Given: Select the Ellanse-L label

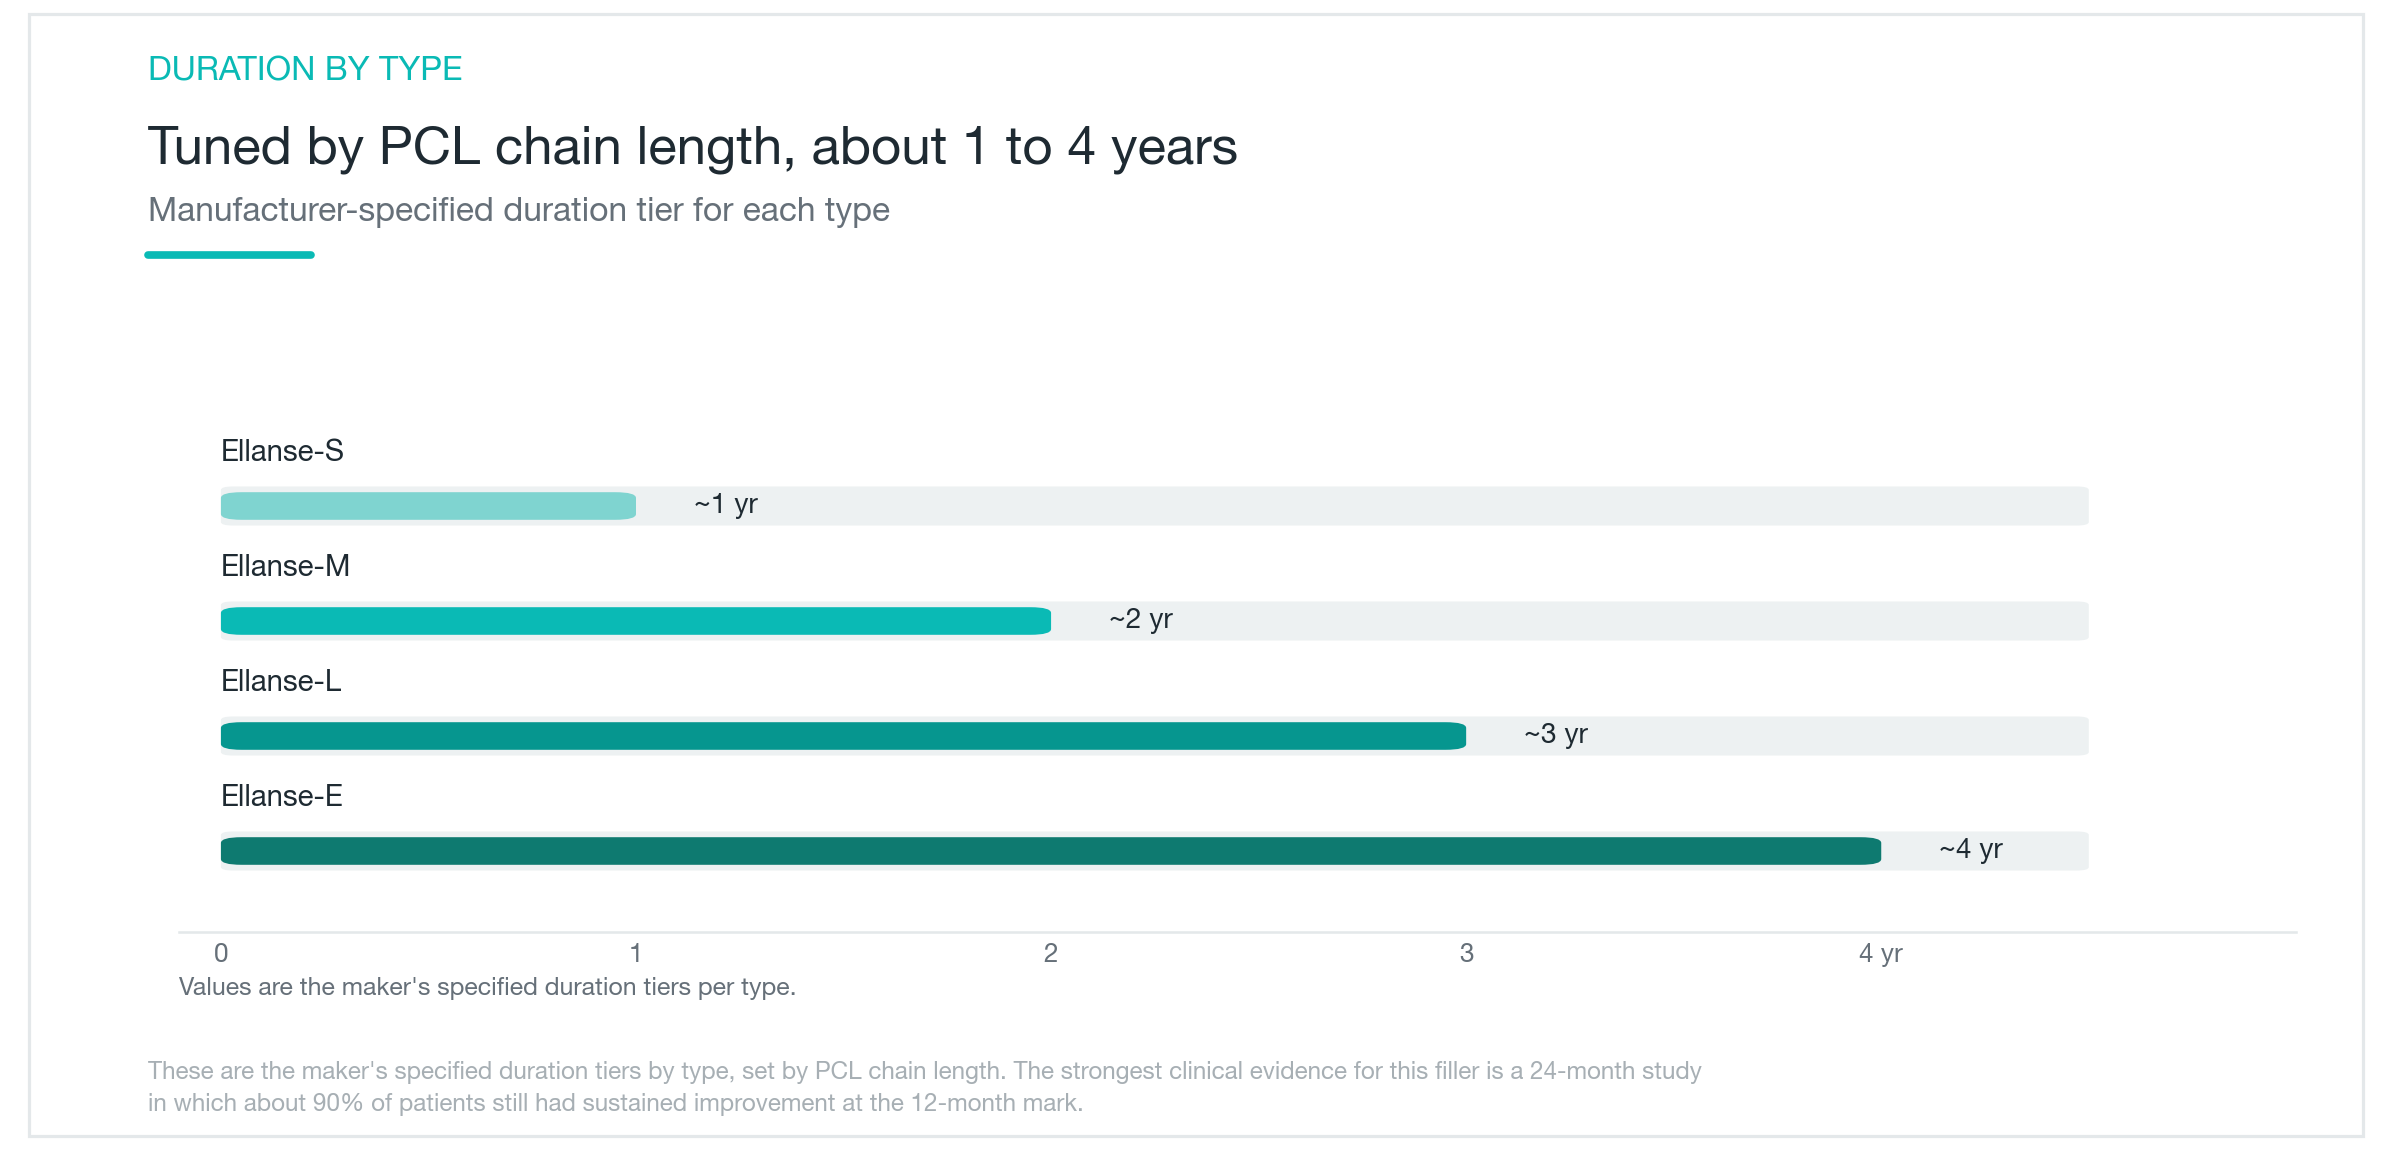Looking at the screenshot, I should coord(281,681).
